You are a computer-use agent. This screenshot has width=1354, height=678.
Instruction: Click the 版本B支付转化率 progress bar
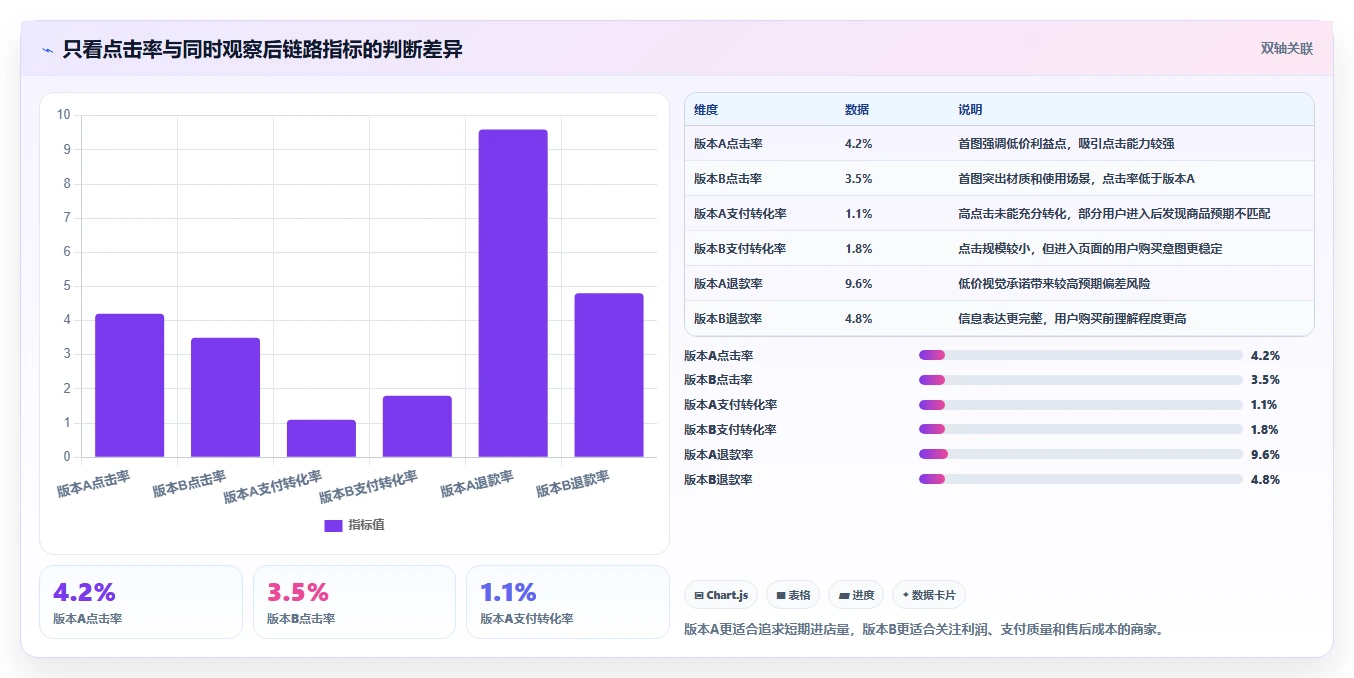tap(1080, 430)
